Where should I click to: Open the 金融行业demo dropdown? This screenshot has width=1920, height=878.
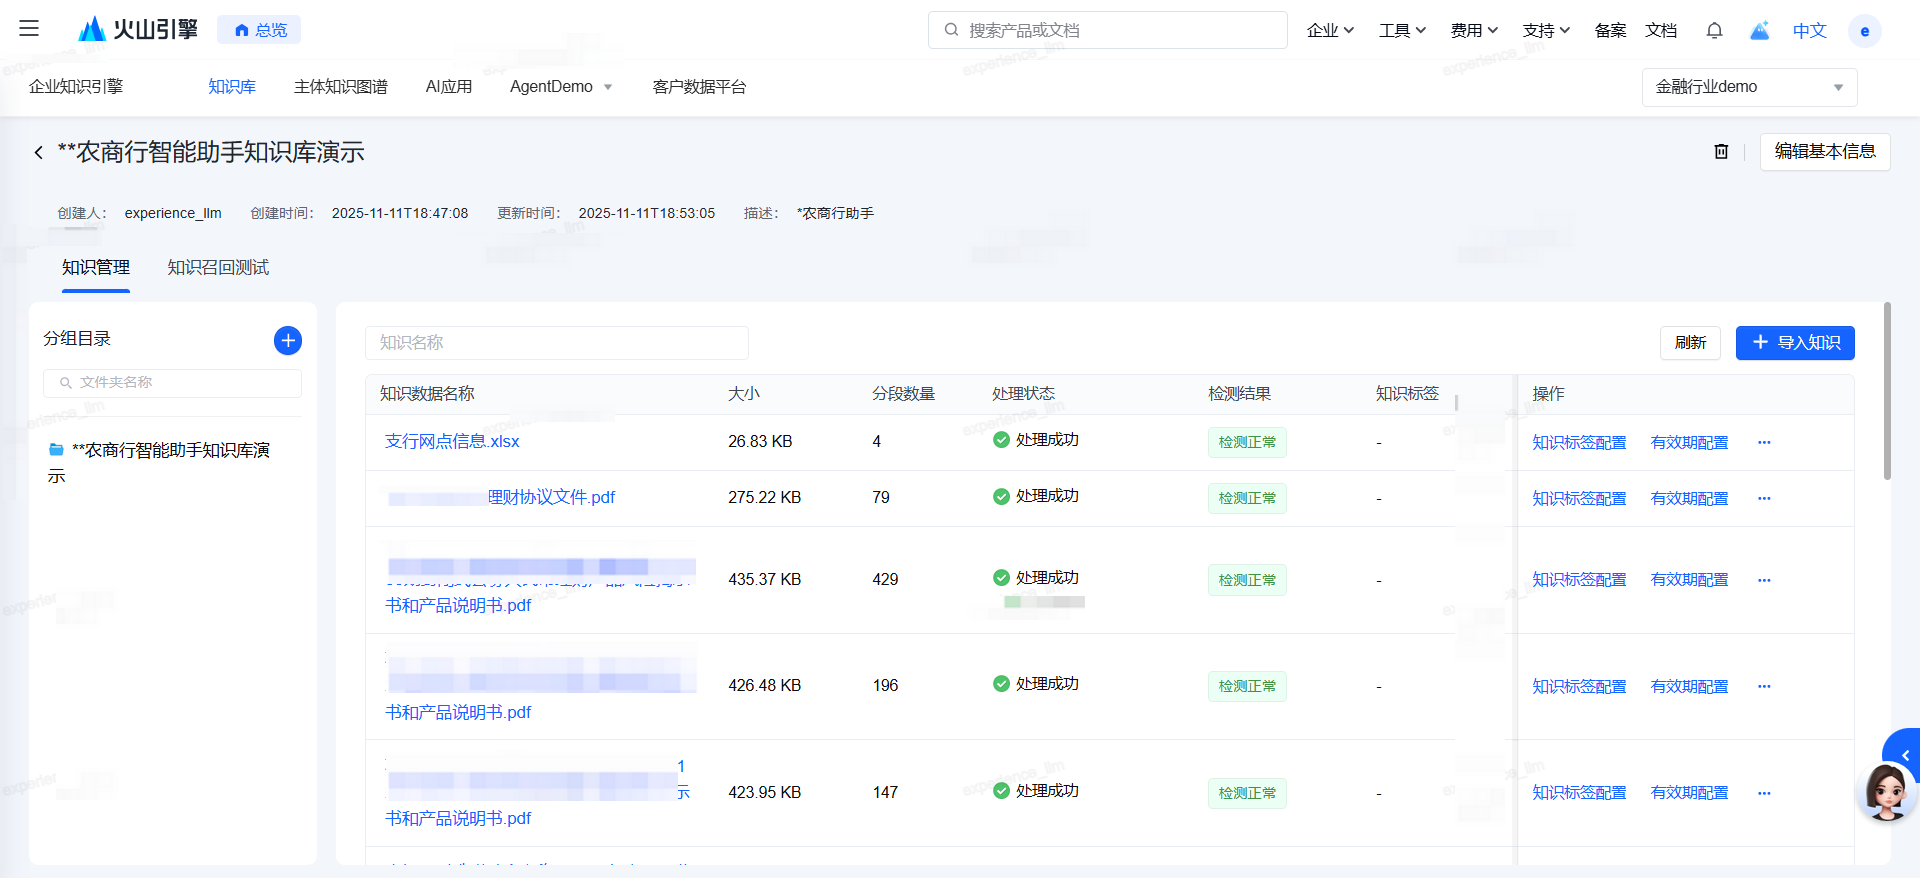[x=1749, y=87]
